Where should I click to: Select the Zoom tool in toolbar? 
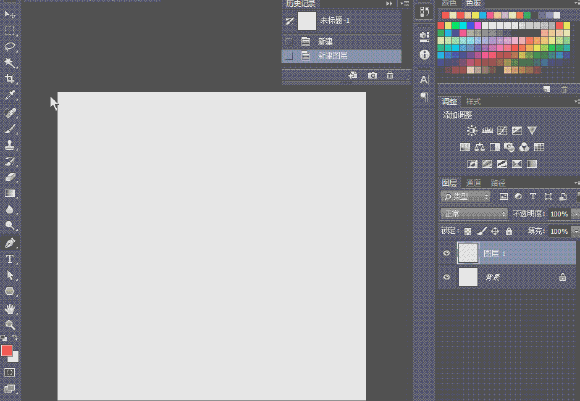pos(10,325)
